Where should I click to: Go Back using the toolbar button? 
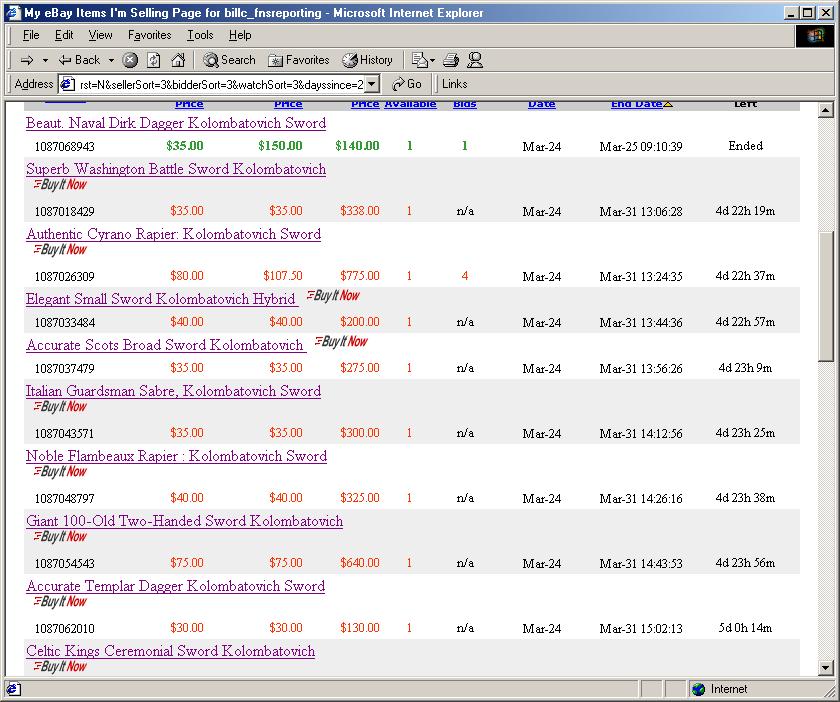[x=79, y=60]
